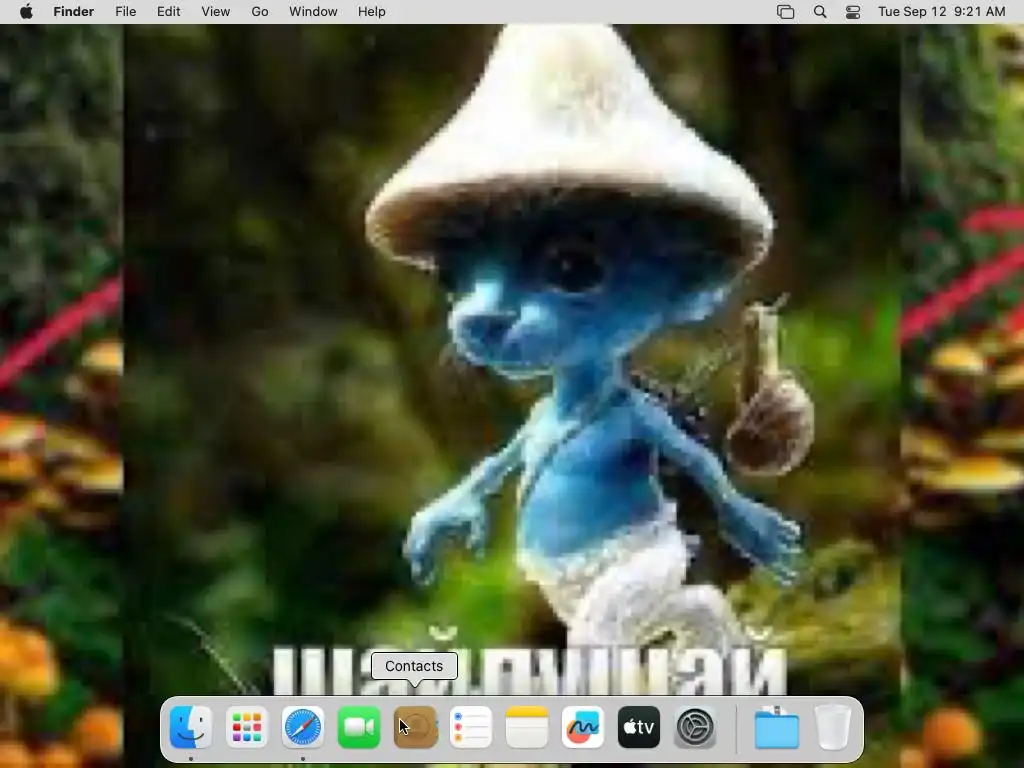Open Launchpad in the Dock
This screenshot has height=768, width=1024.
click(247, 728)
